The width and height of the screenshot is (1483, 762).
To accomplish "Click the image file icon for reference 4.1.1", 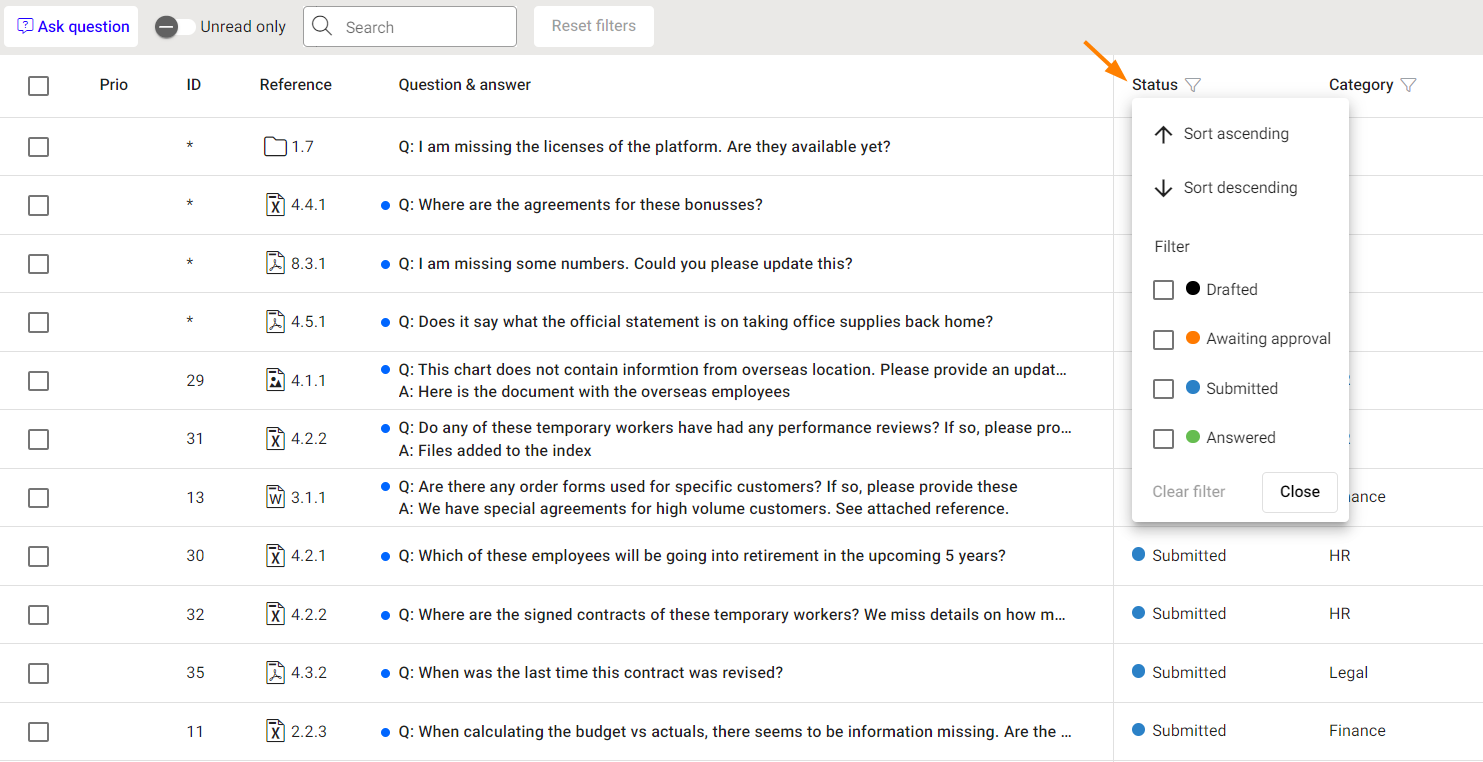I will [275, 380].
